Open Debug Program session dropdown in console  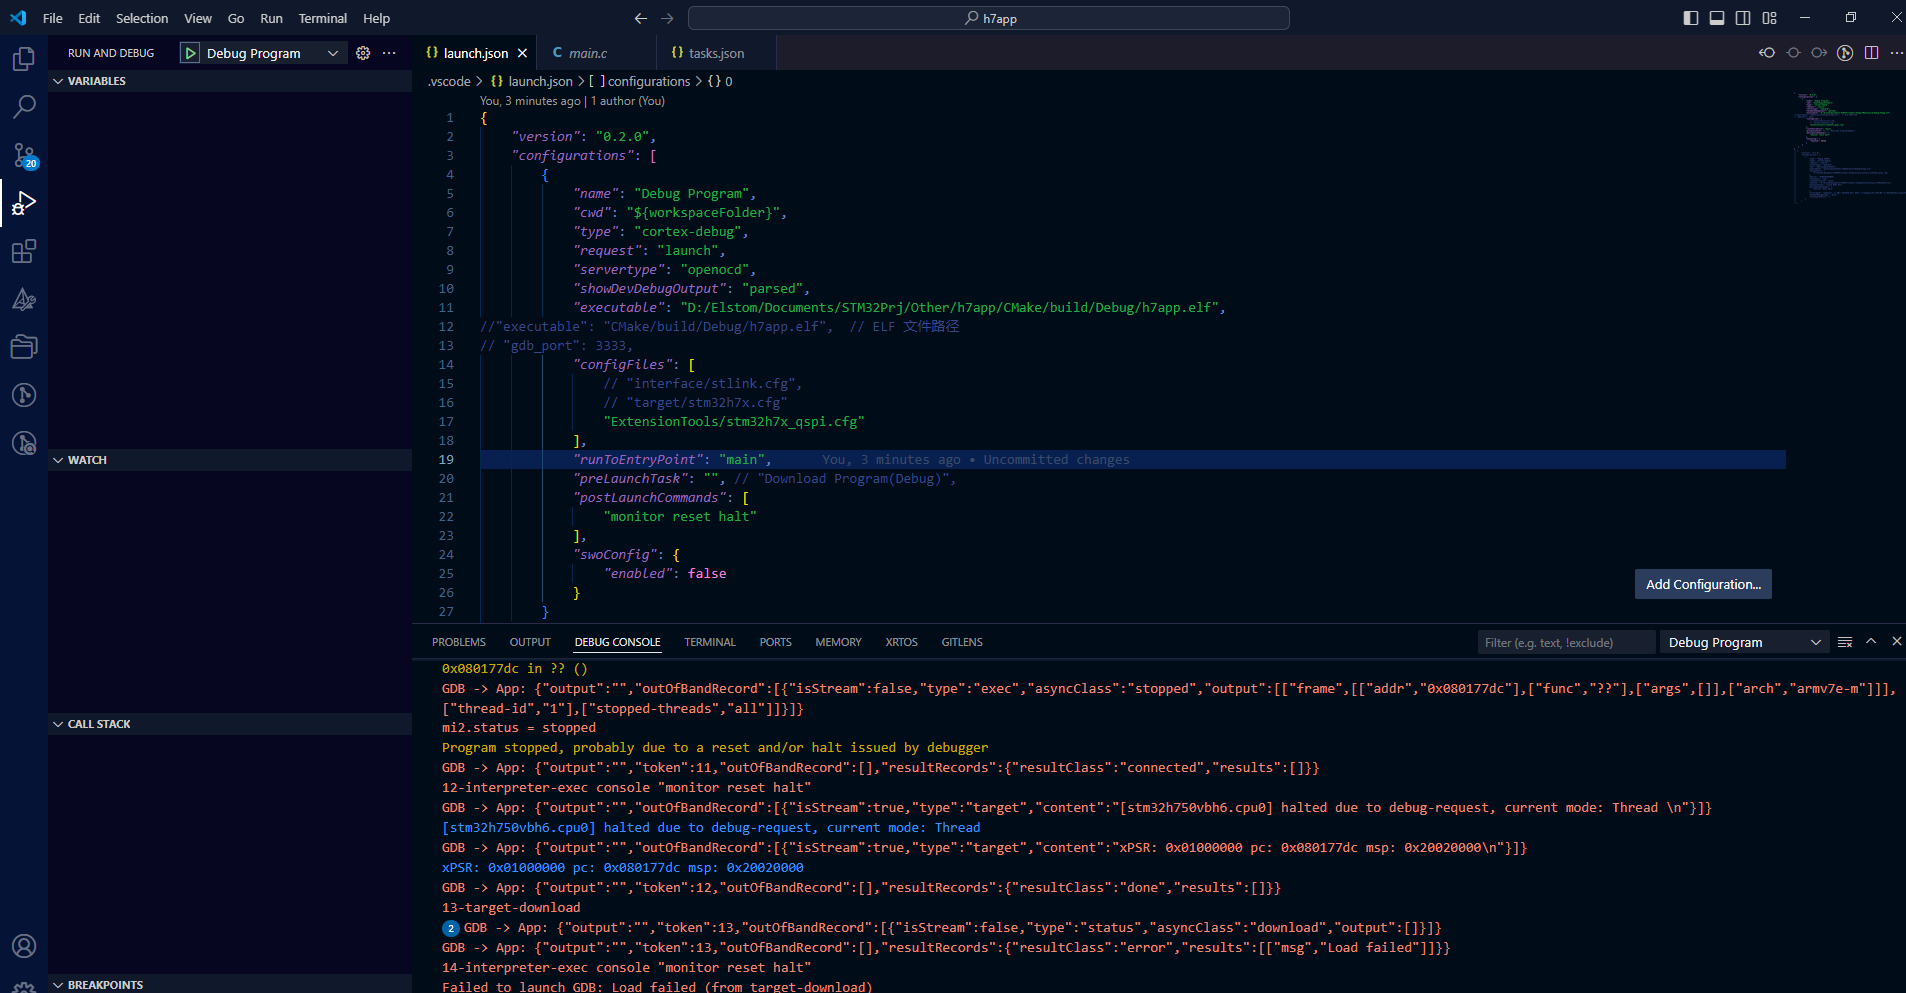[1744, 642]
